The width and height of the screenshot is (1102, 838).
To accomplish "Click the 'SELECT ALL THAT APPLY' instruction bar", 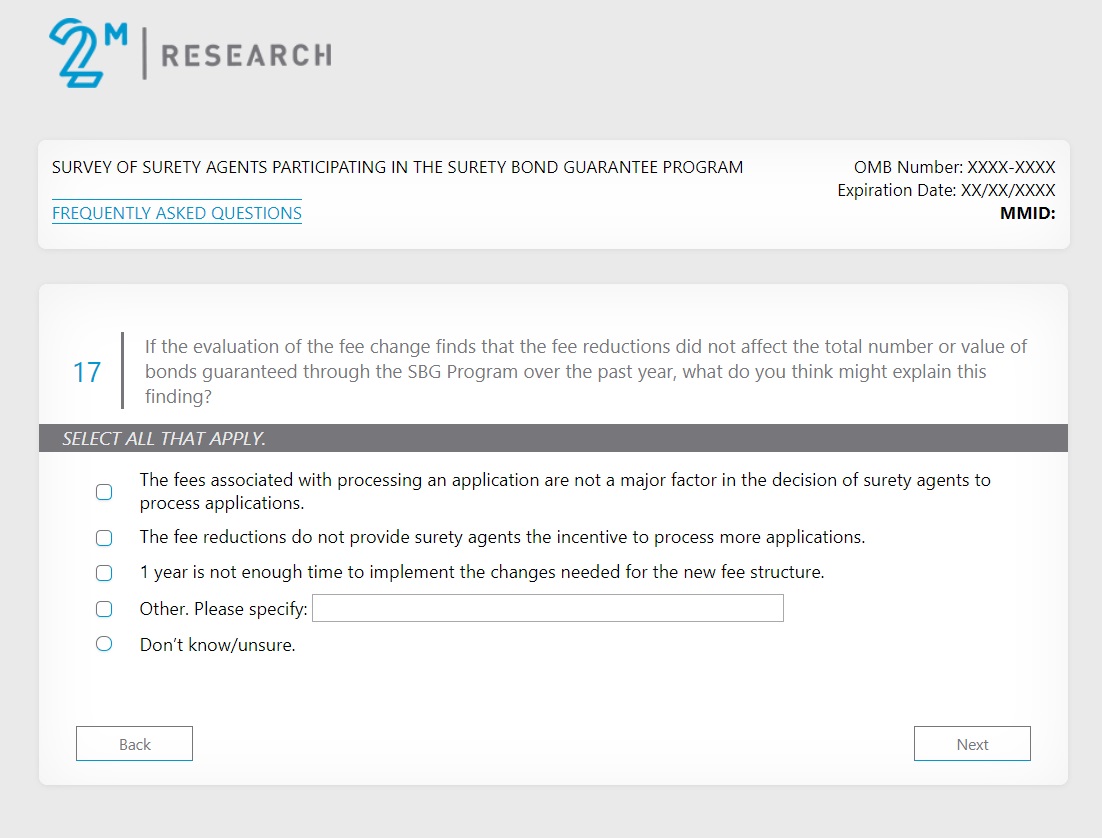I will click(x=553, y=438).
